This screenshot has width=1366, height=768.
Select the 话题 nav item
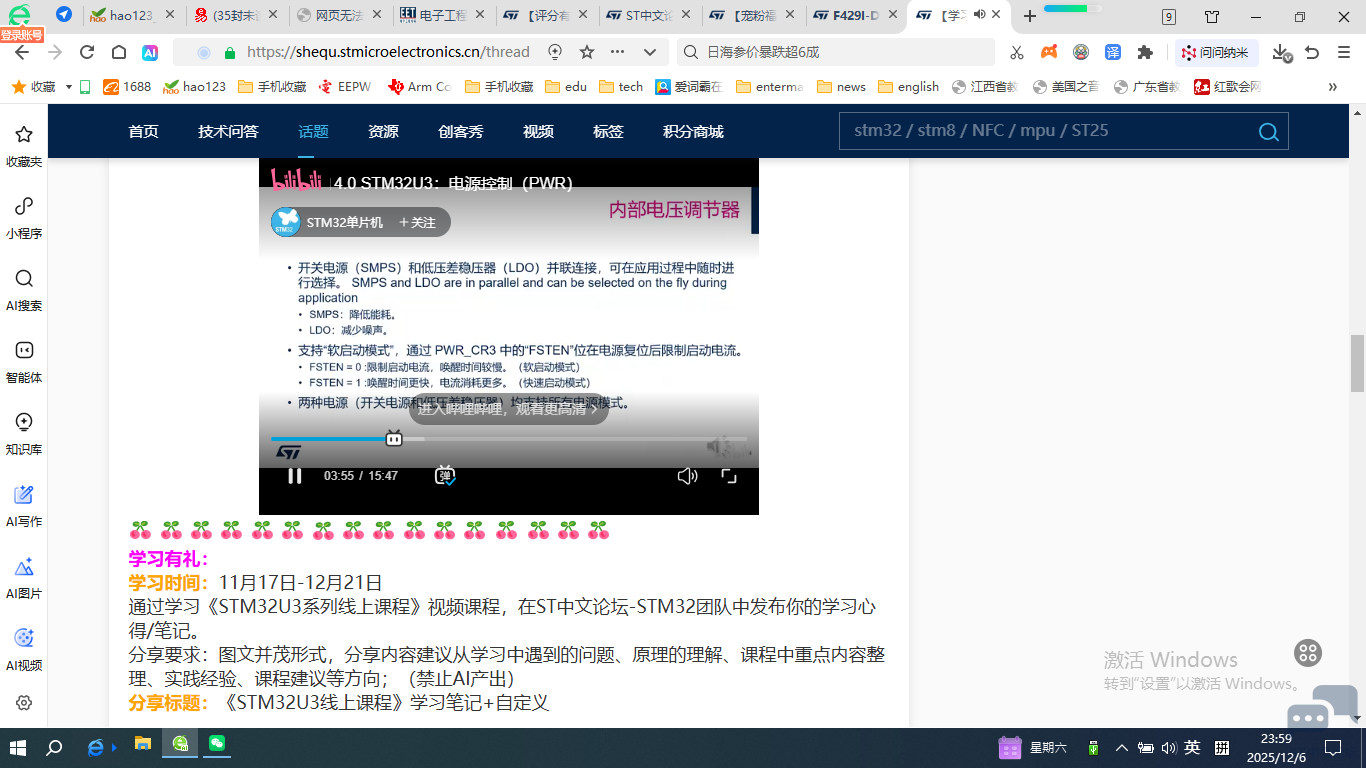tap(313, 131)
